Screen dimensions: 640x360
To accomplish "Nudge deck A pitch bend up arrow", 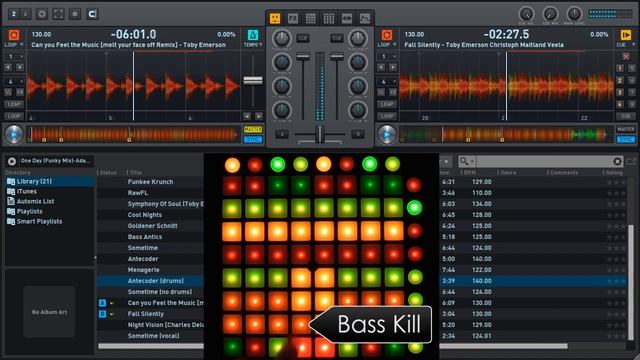I will coord(258,117).
